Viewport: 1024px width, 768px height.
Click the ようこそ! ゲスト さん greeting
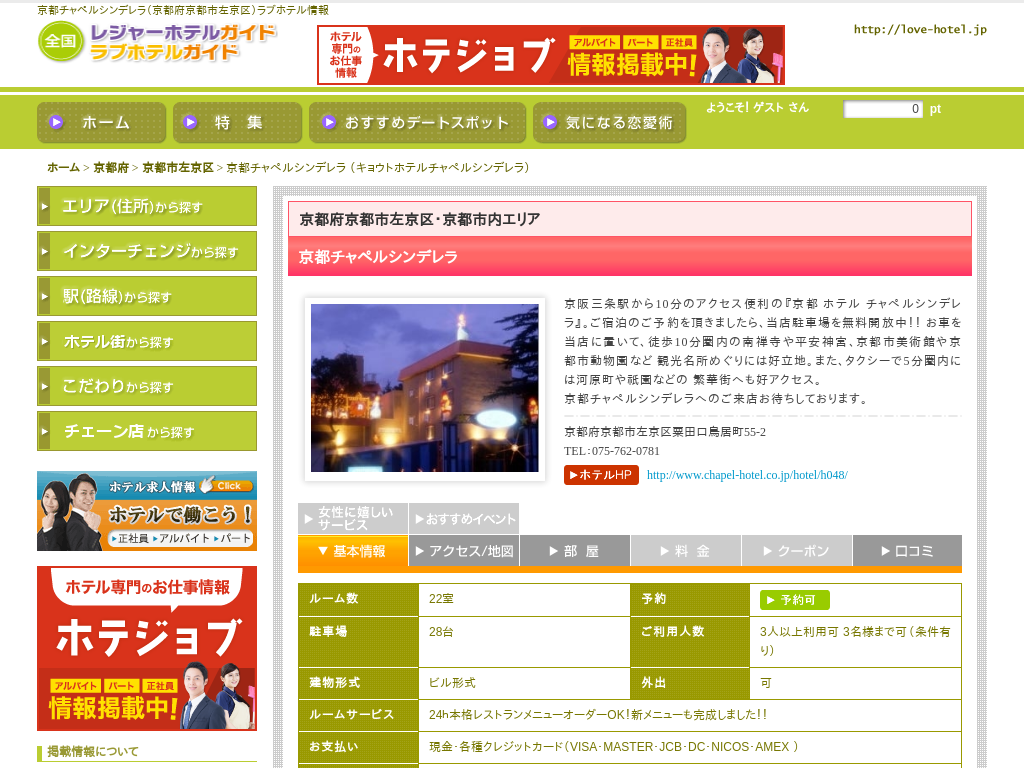[x=758, y=108]
